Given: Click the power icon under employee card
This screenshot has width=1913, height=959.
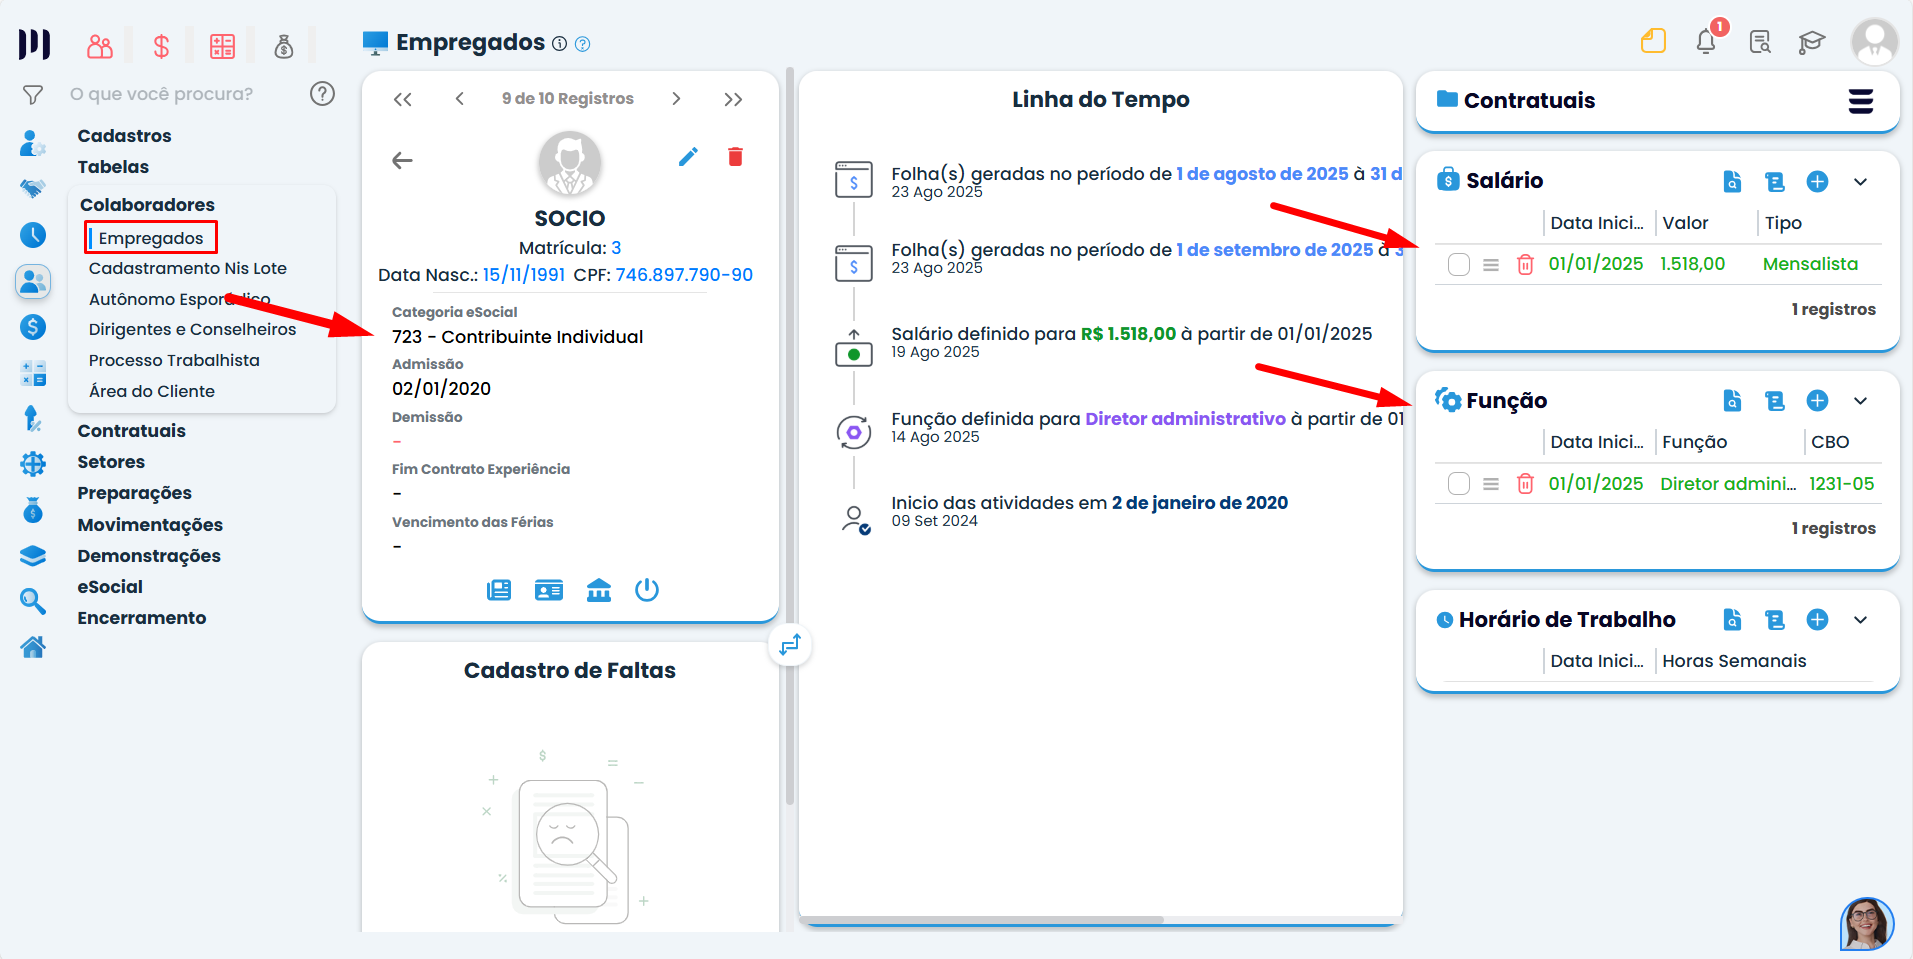Looking at the screenshot, I should tap(647, 590).
